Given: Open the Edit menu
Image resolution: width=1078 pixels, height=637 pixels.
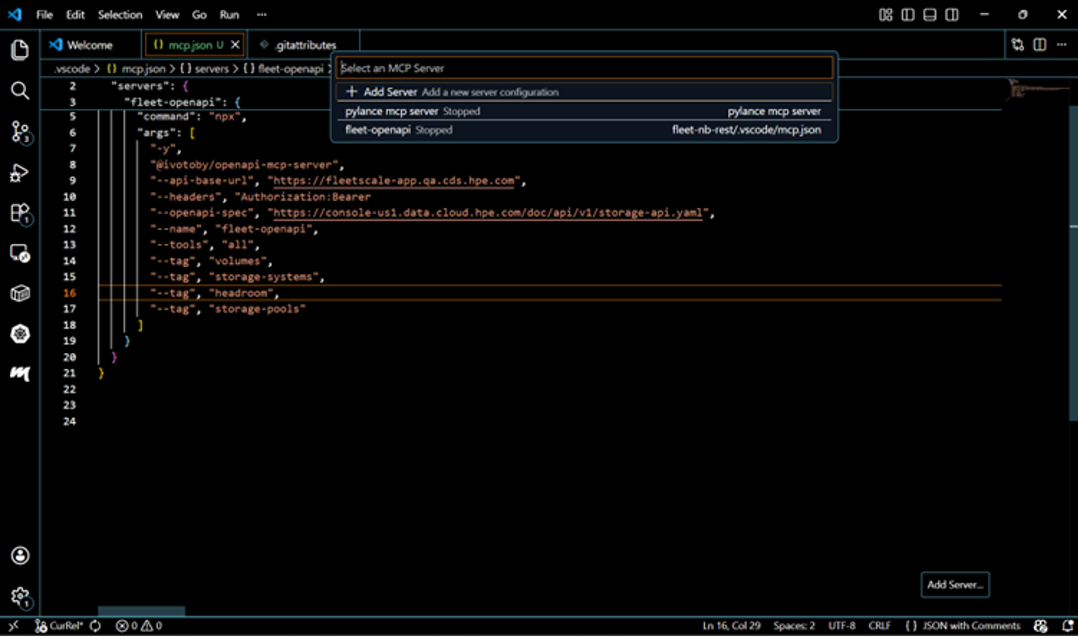Looking at the screenshot, I should [x=75, y=14].
